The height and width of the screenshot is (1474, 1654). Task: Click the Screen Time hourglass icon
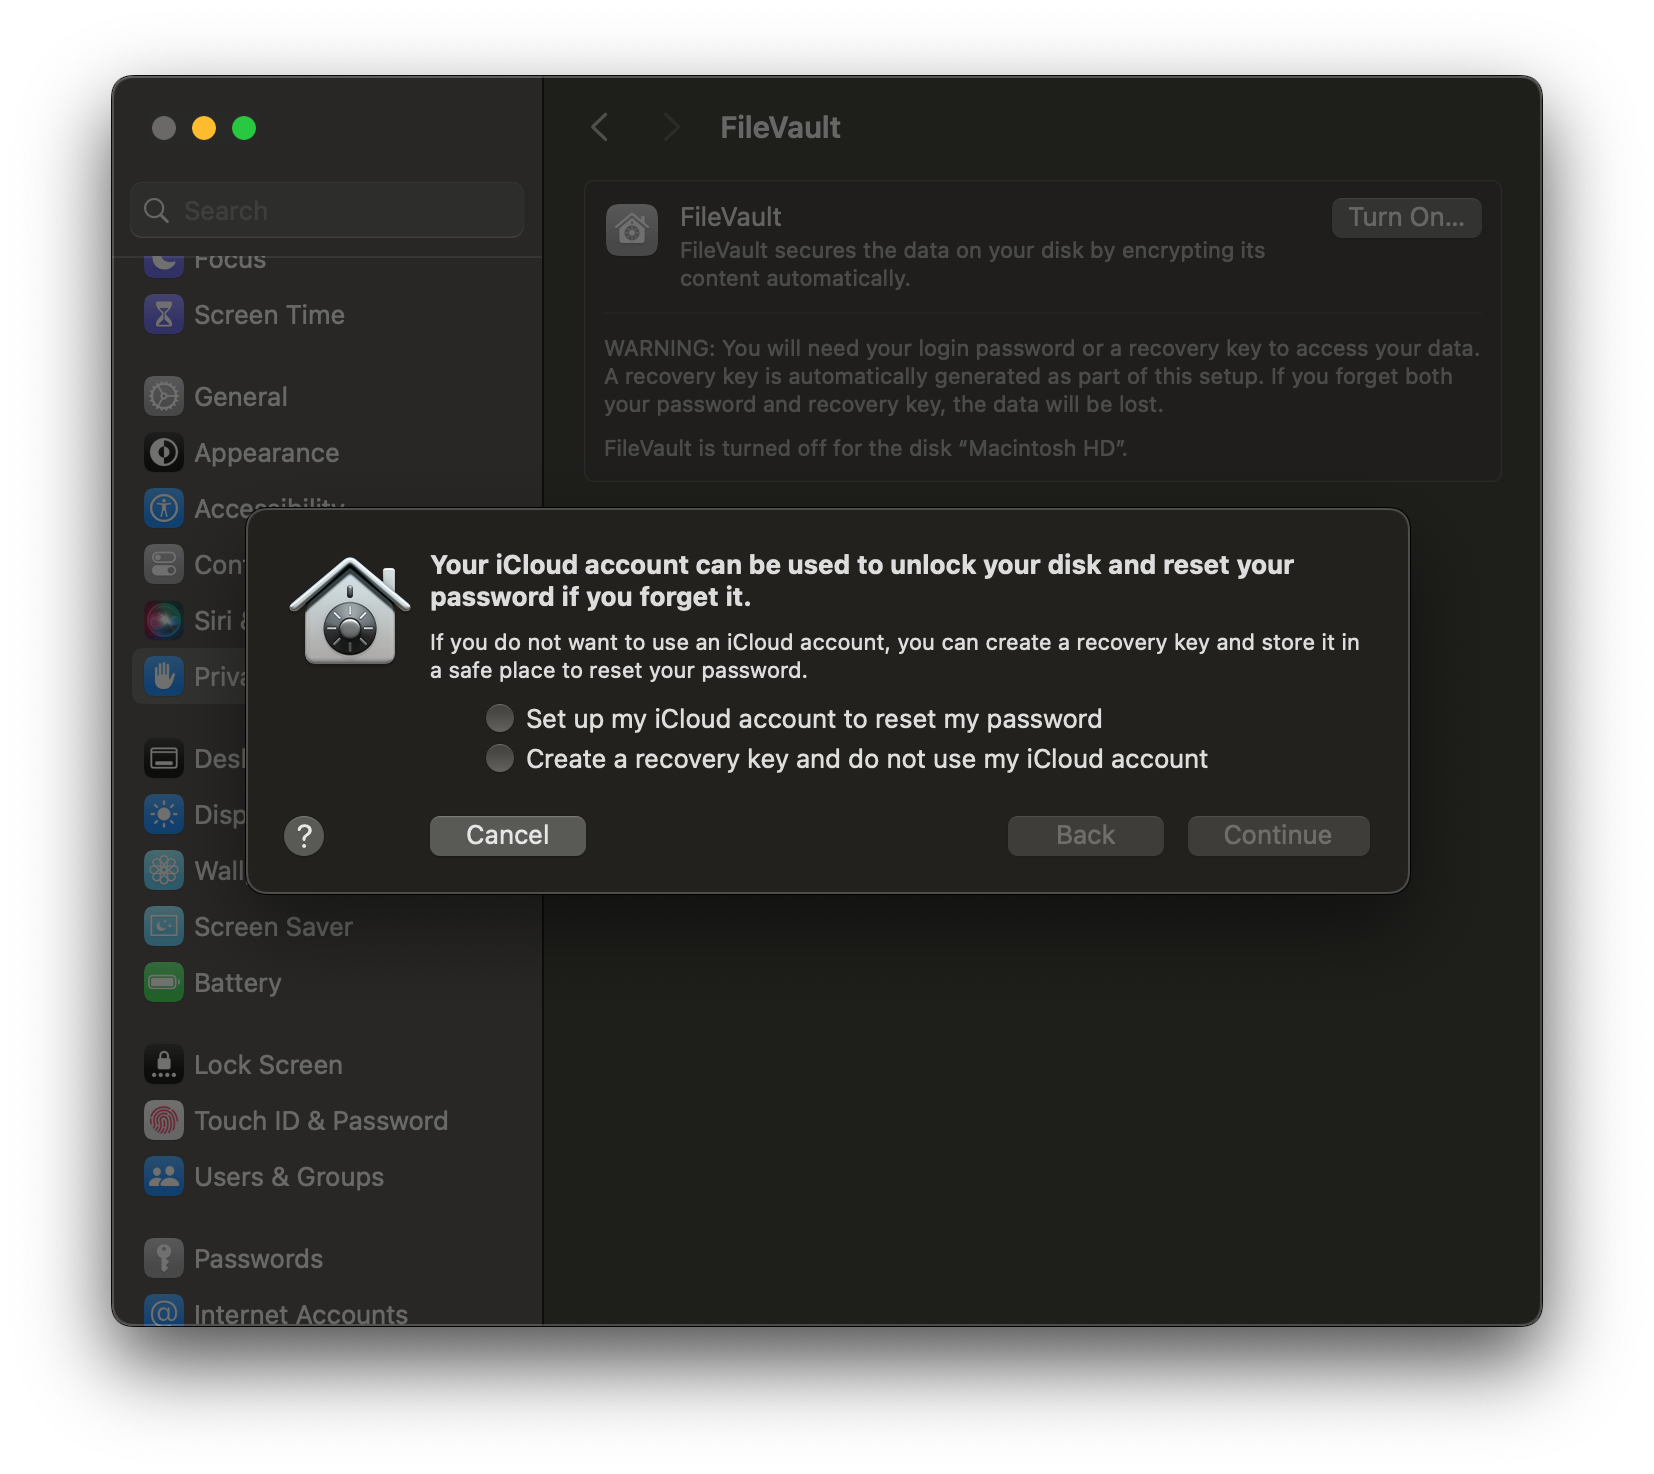coord(164,315)
